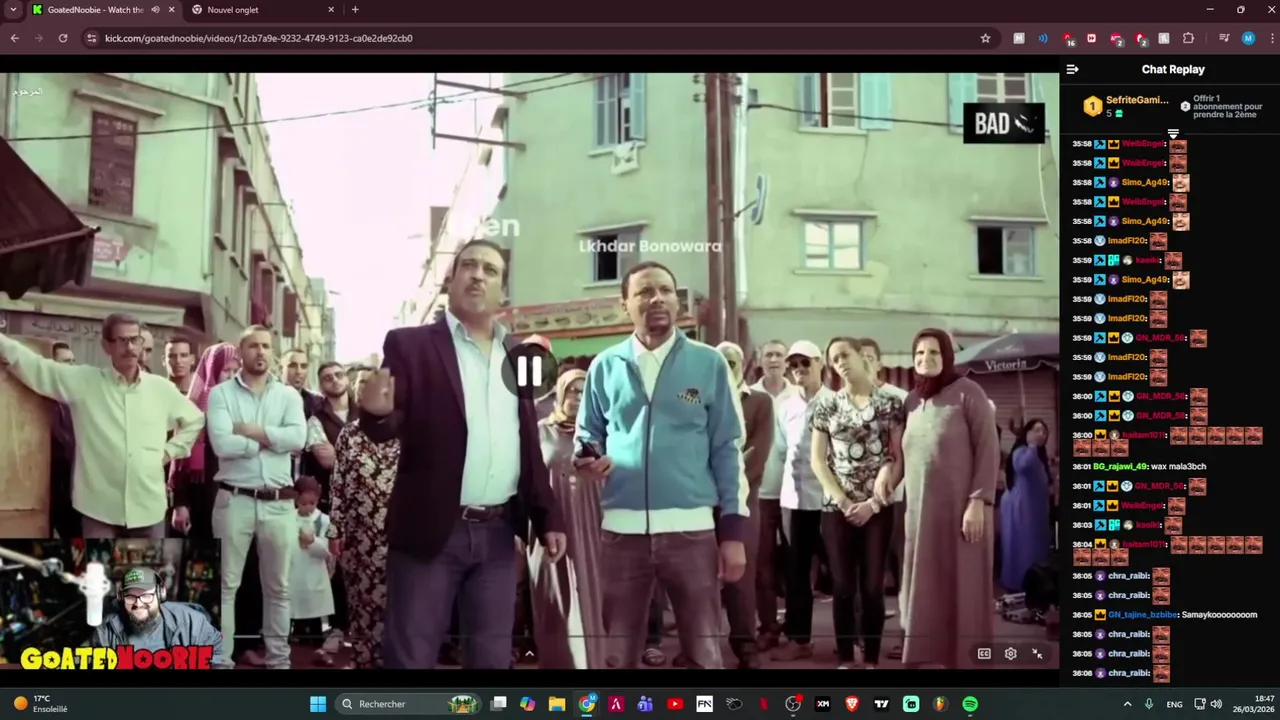
Task: Open Windows Start menu
Action: coord(318,704)
